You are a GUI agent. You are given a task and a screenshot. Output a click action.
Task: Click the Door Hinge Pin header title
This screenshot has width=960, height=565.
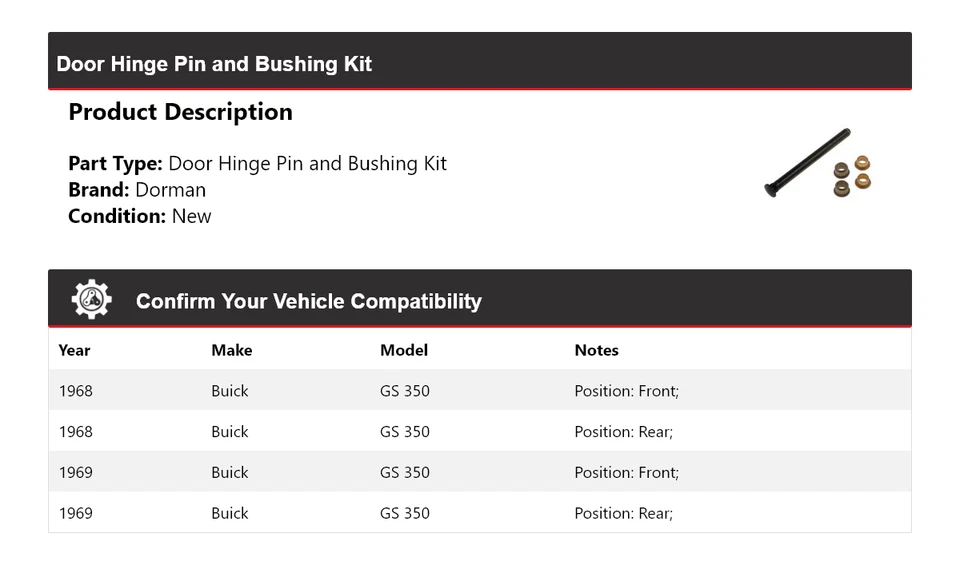214,64
